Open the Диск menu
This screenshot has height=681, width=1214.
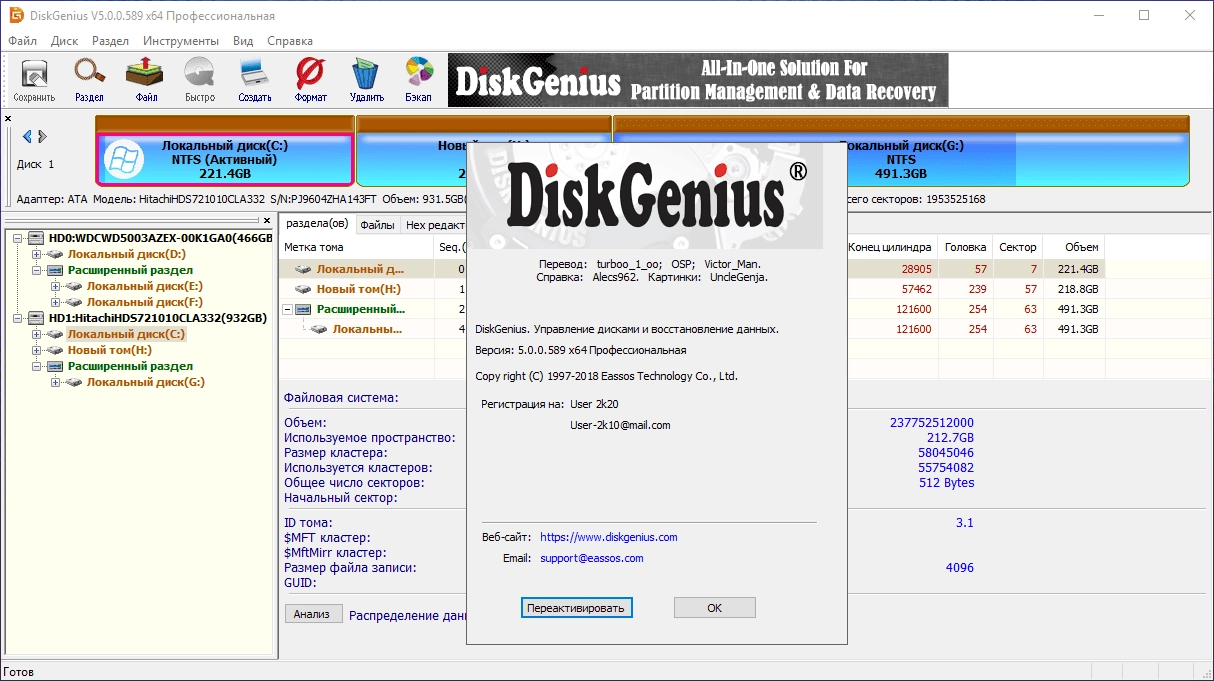coord(64,41)
